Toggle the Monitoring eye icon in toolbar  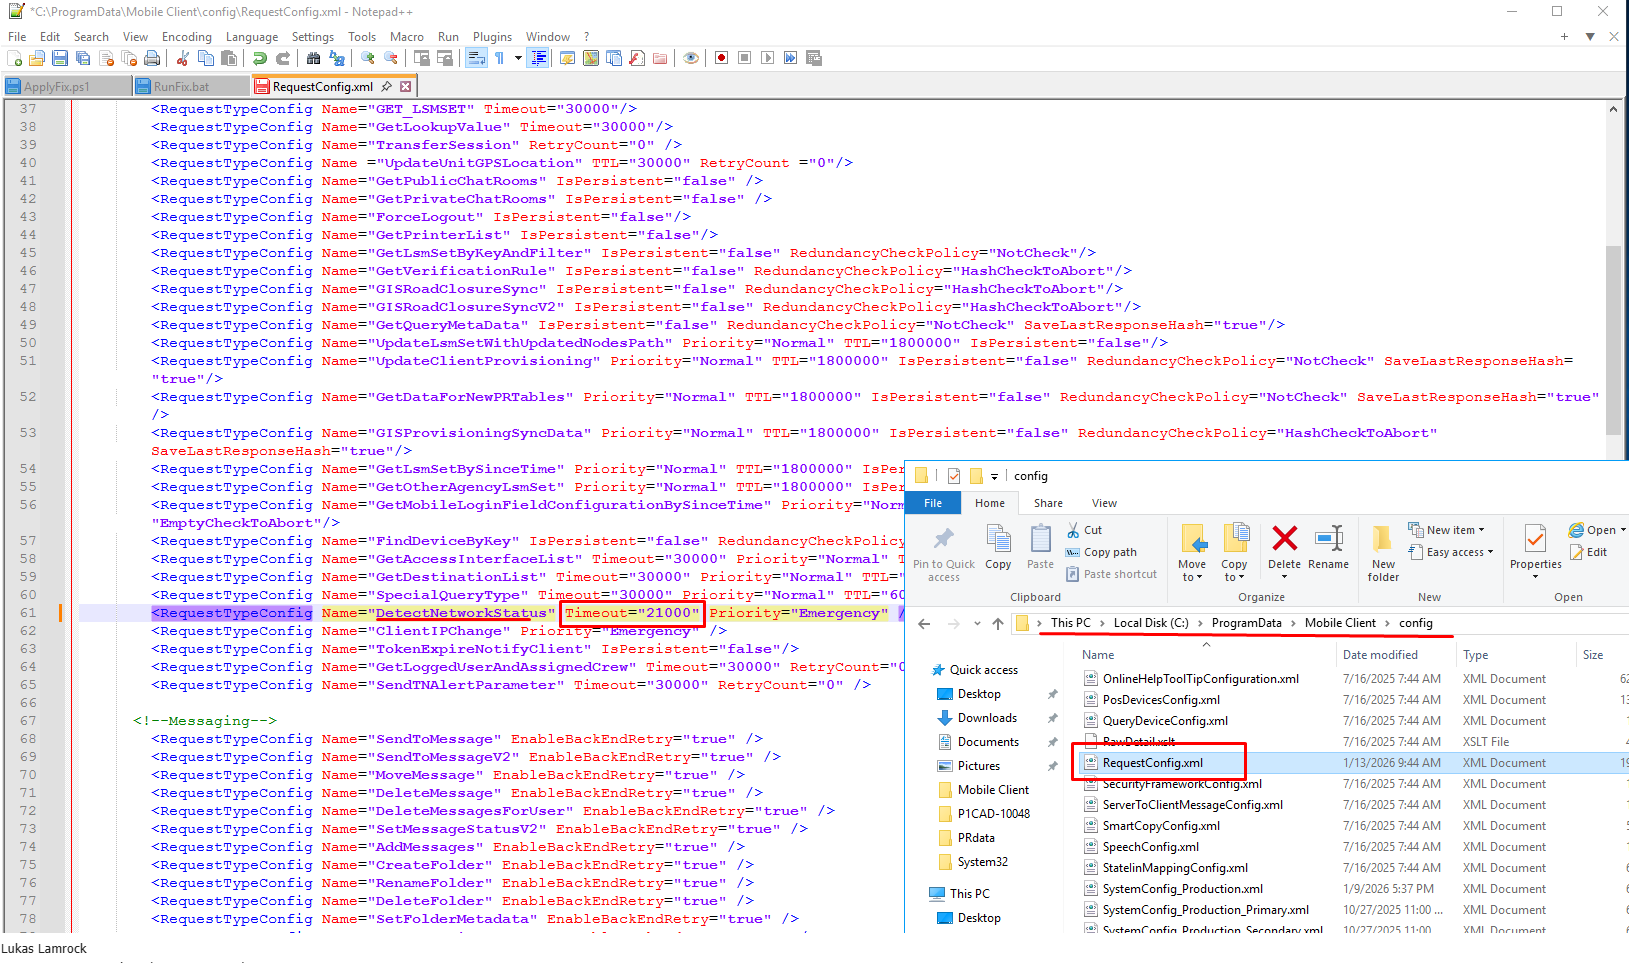pos(690,58)
